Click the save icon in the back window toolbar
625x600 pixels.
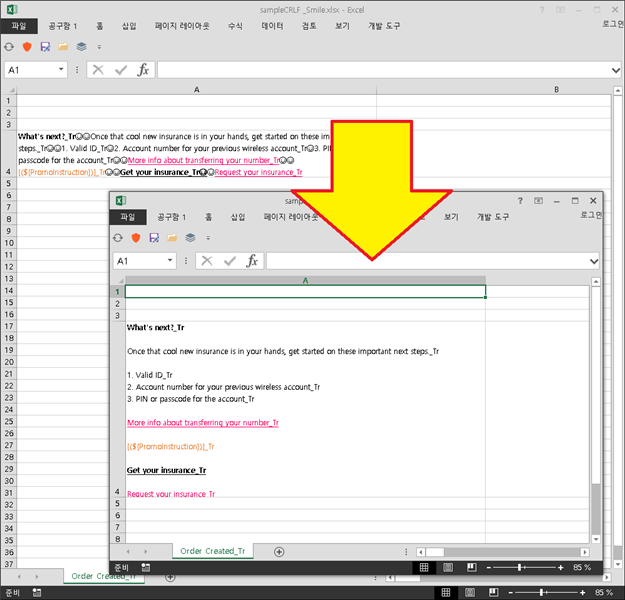(x=45, y=47)
